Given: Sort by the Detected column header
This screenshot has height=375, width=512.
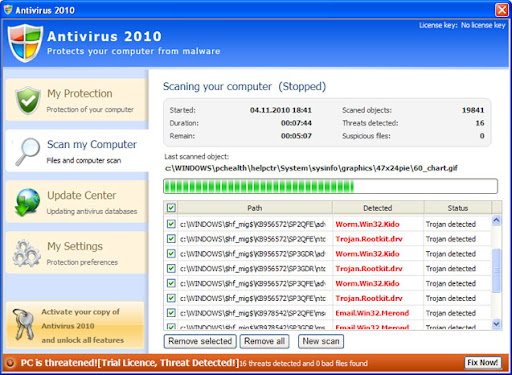Looking at the screenshot, I should pos(378,208).
